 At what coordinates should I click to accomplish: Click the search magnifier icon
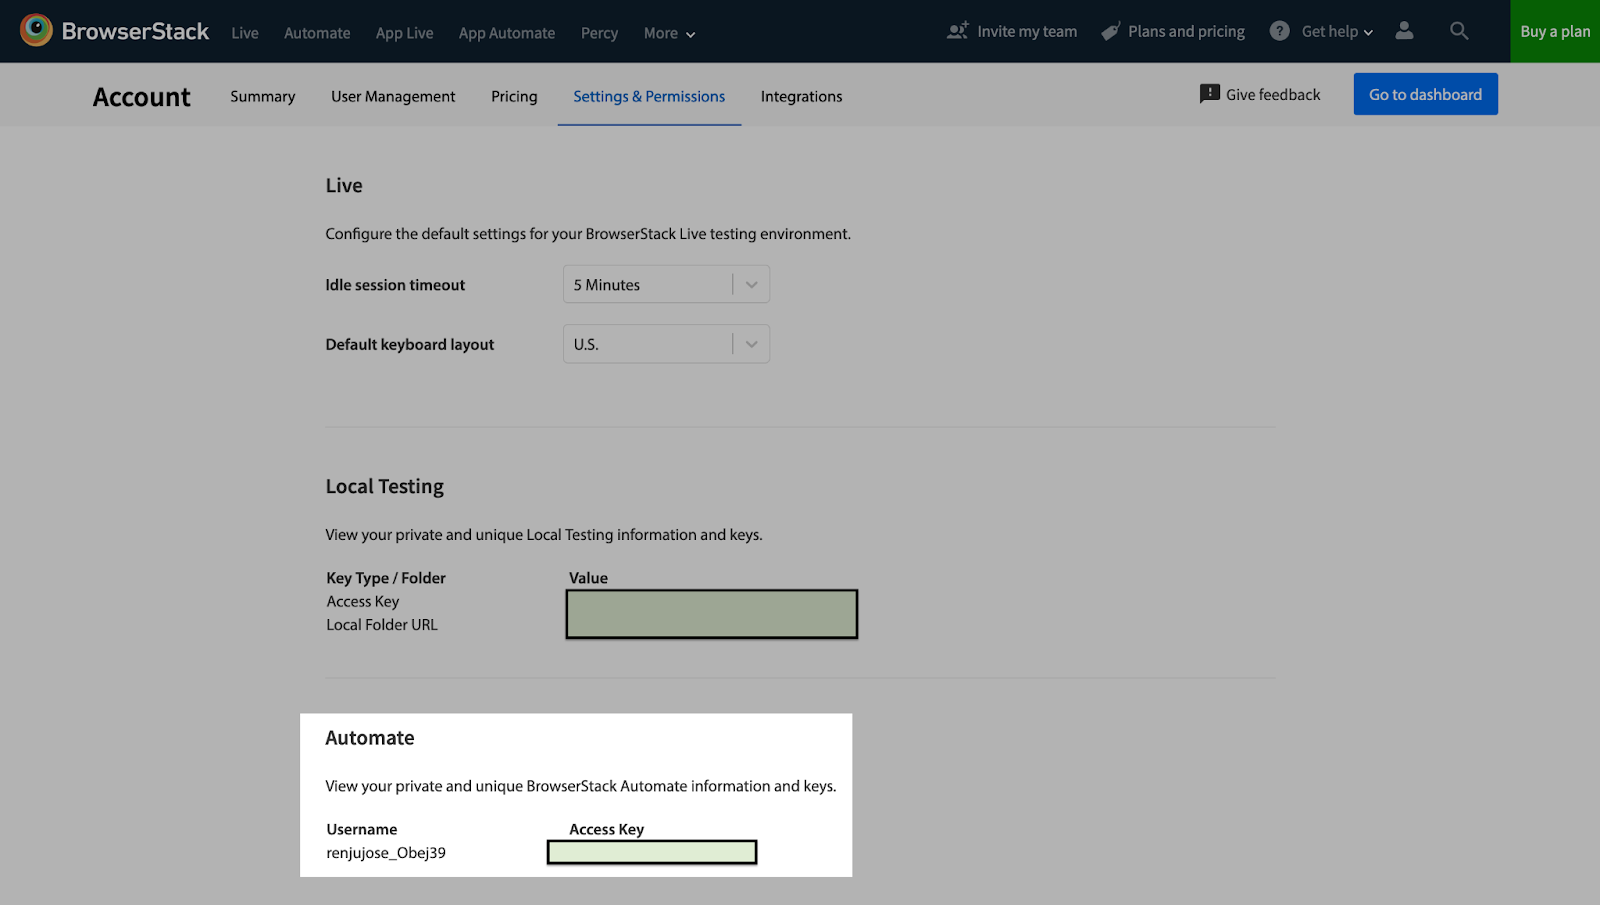(1459, 31)
